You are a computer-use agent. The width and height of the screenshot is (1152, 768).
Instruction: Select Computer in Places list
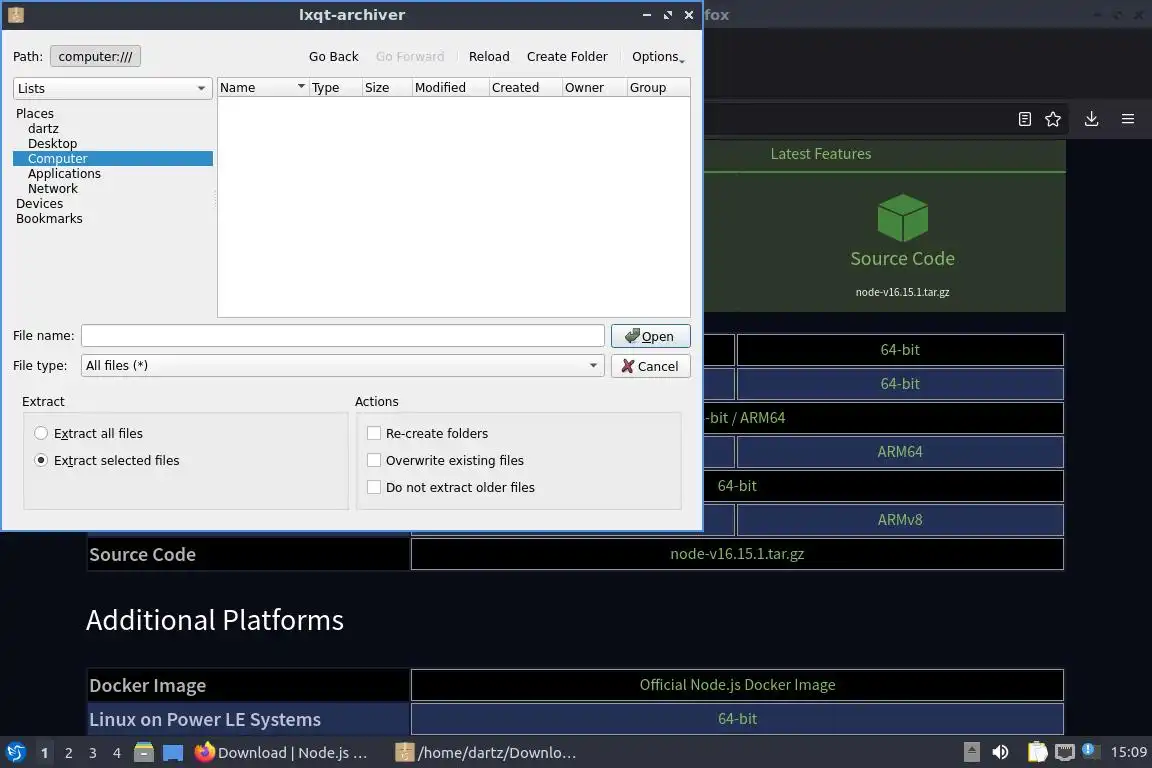click(112, 159)
